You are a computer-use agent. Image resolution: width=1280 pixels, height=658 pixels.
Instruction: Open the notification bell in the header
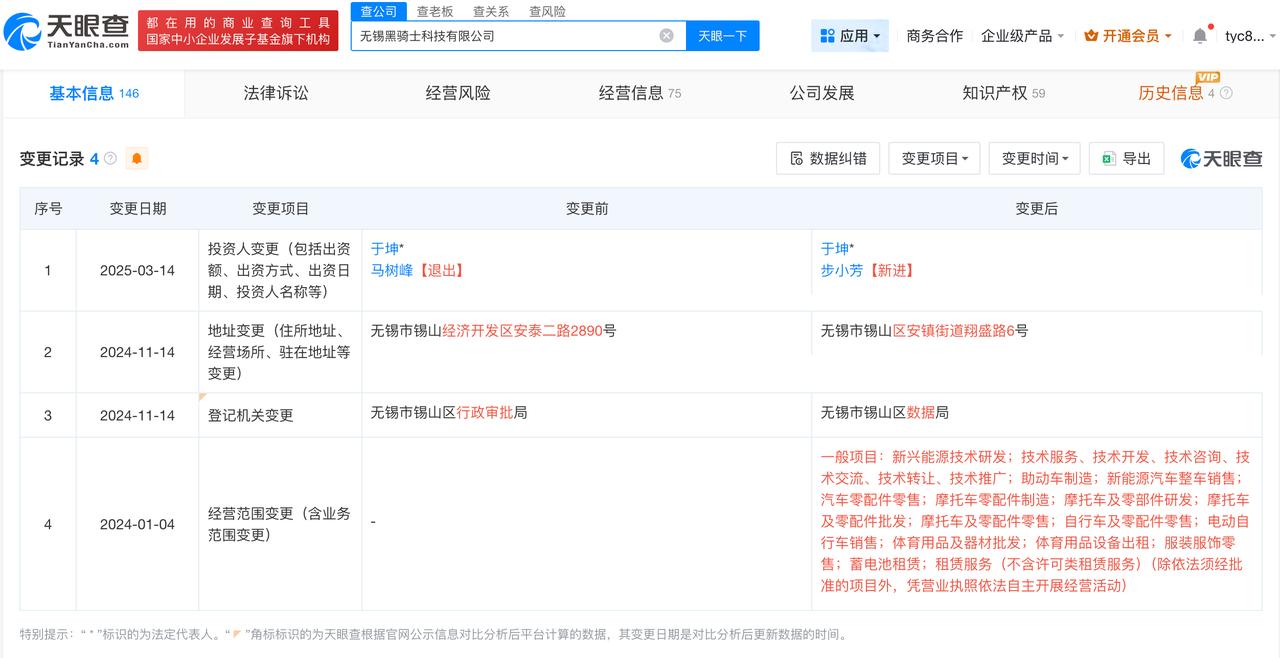[1200, 35]
